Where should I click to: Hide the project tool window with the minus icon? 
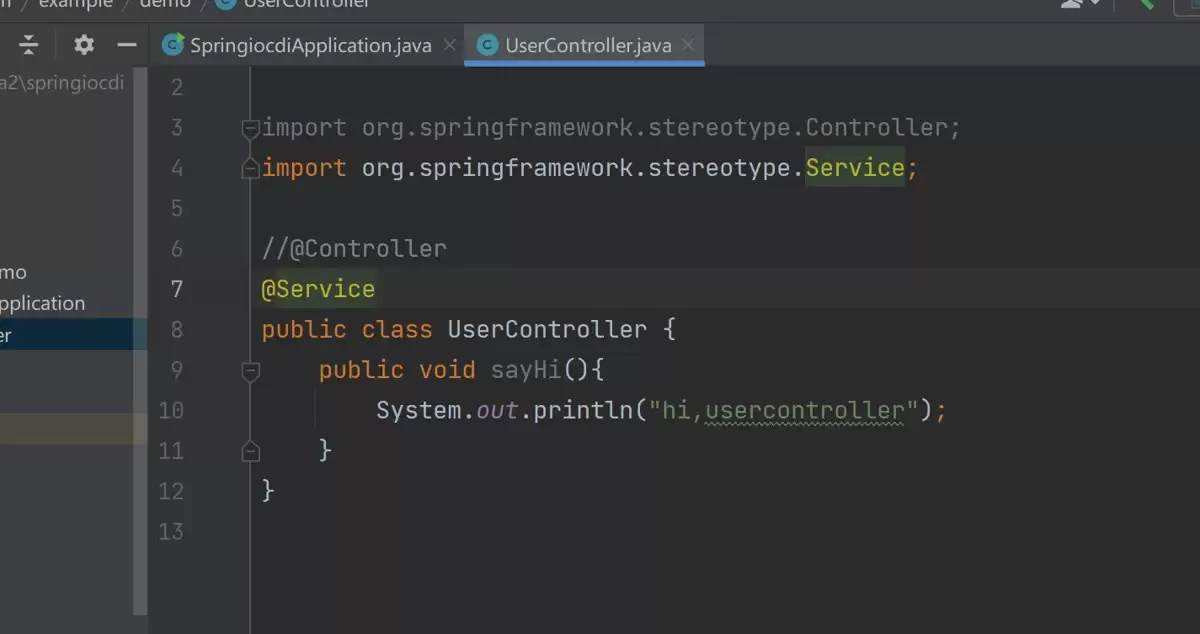tap(127, 45)
